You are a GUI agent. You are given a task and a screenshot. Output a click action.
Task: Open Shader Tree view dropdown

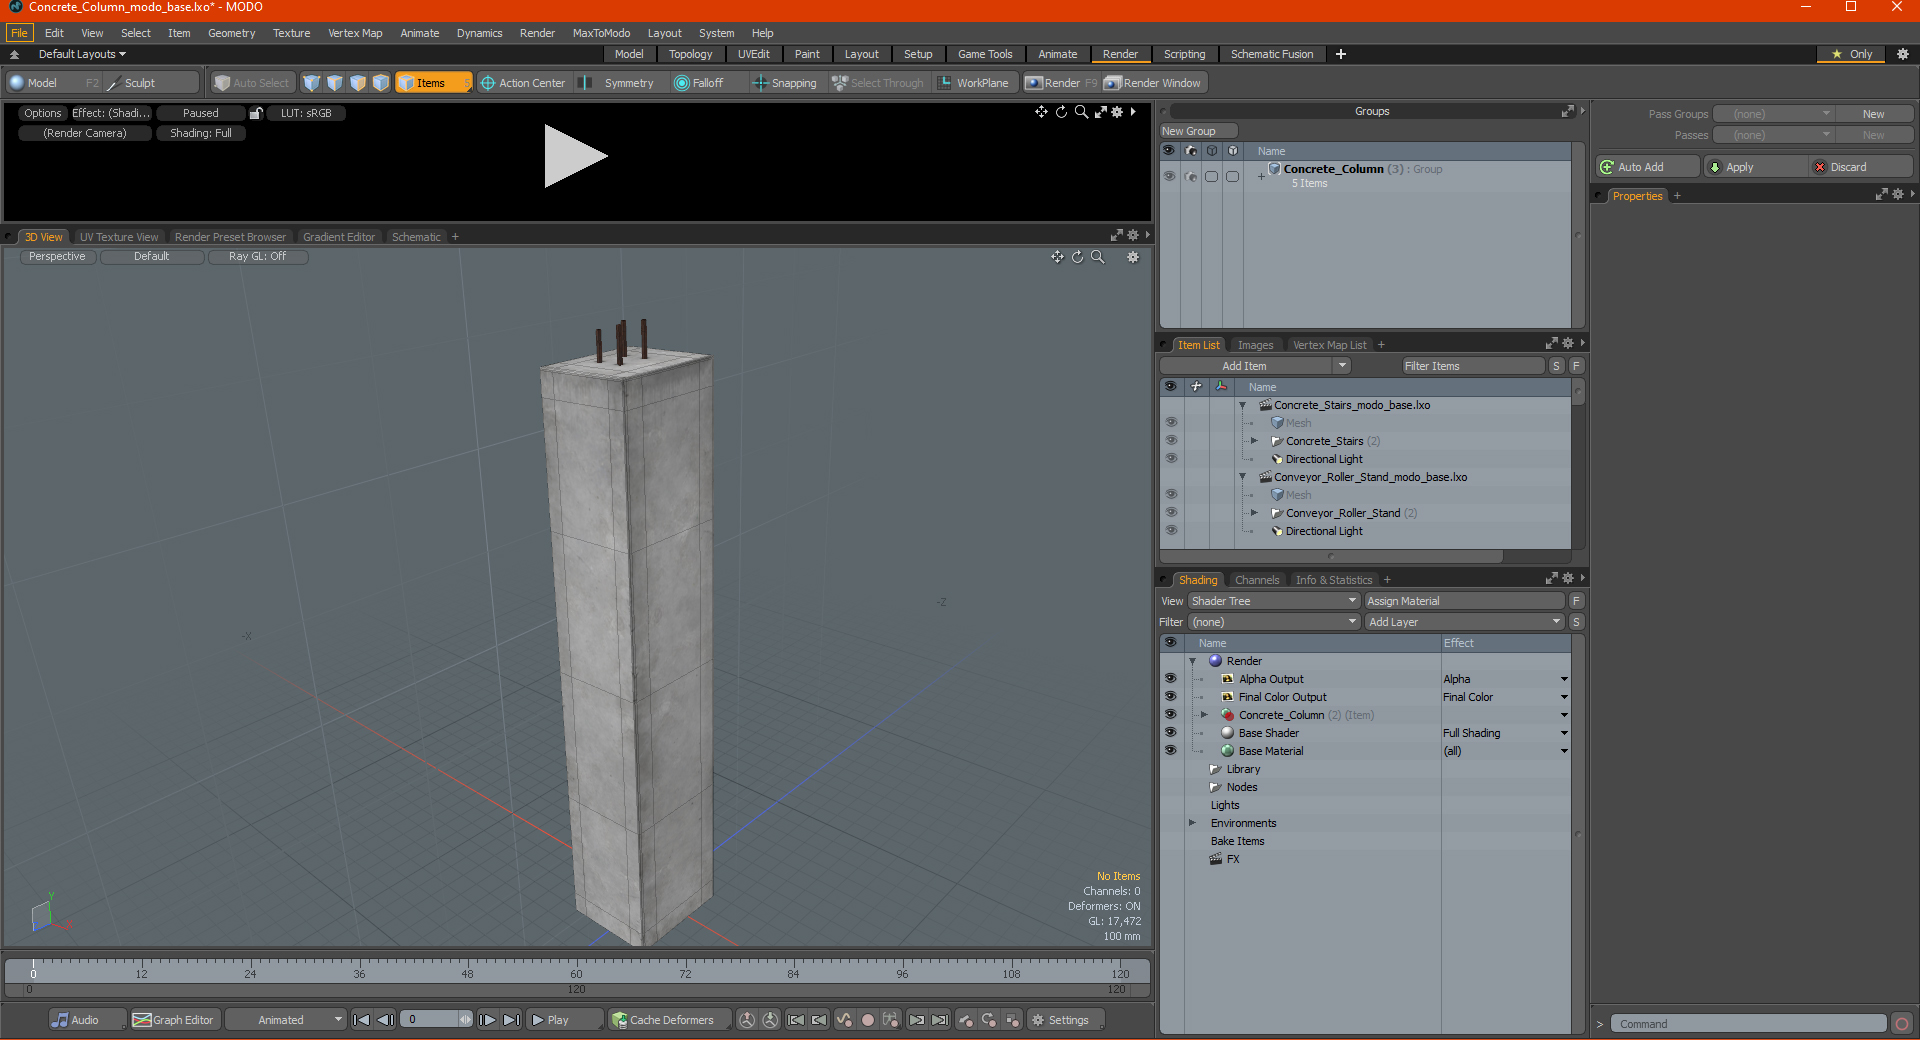[x=1274, y=601]
